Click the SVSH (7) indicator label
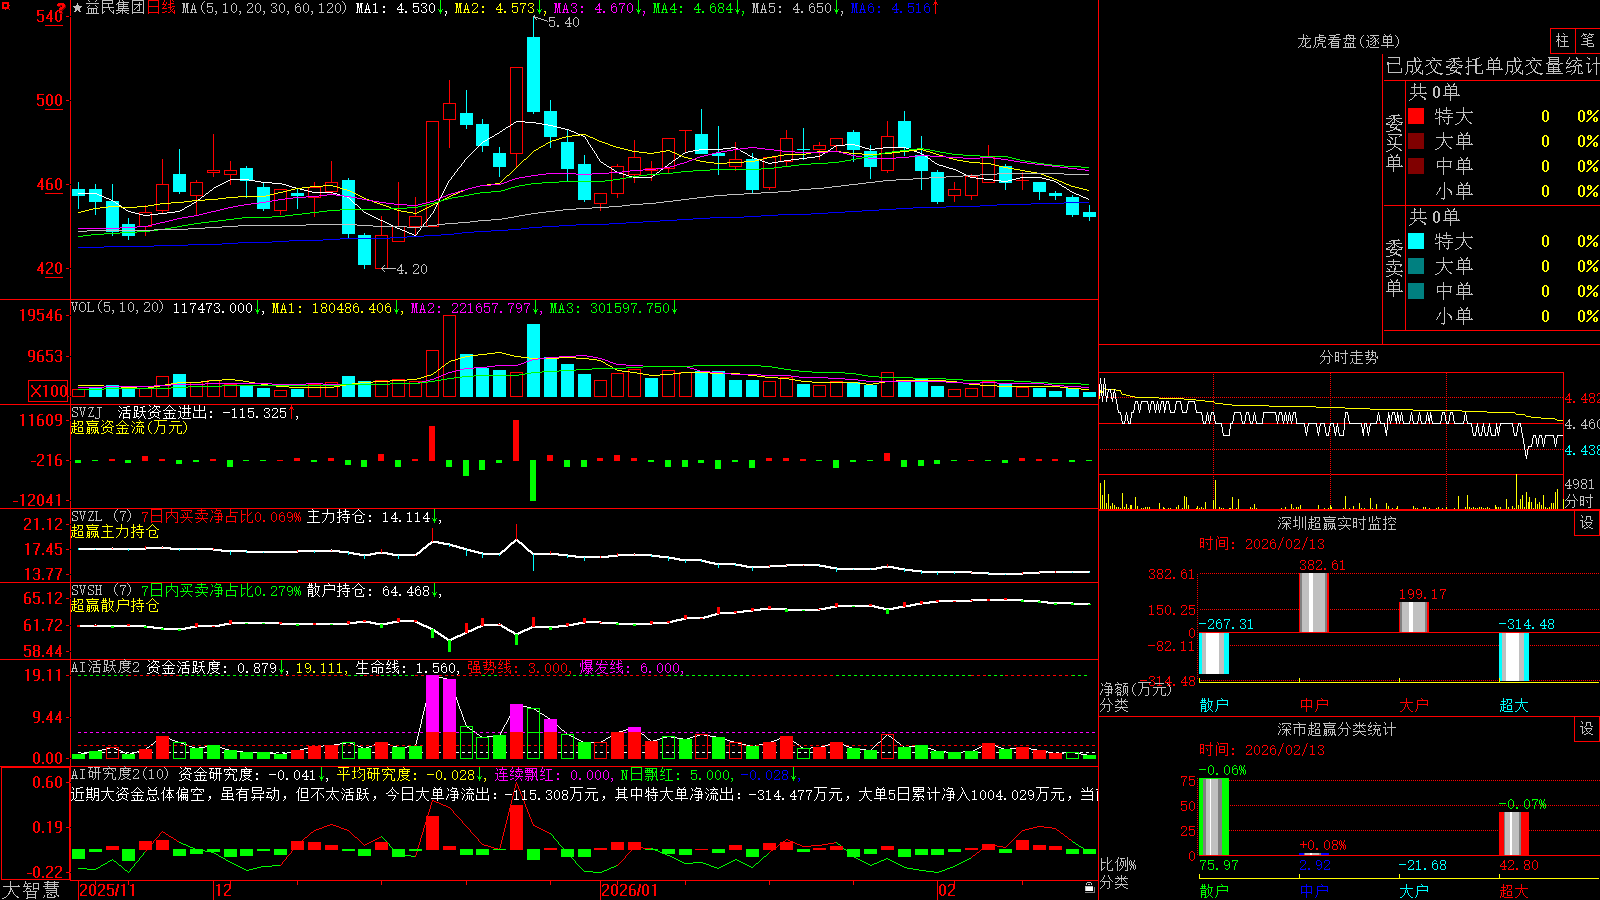The image size is (1600, 900). (102, 590)
